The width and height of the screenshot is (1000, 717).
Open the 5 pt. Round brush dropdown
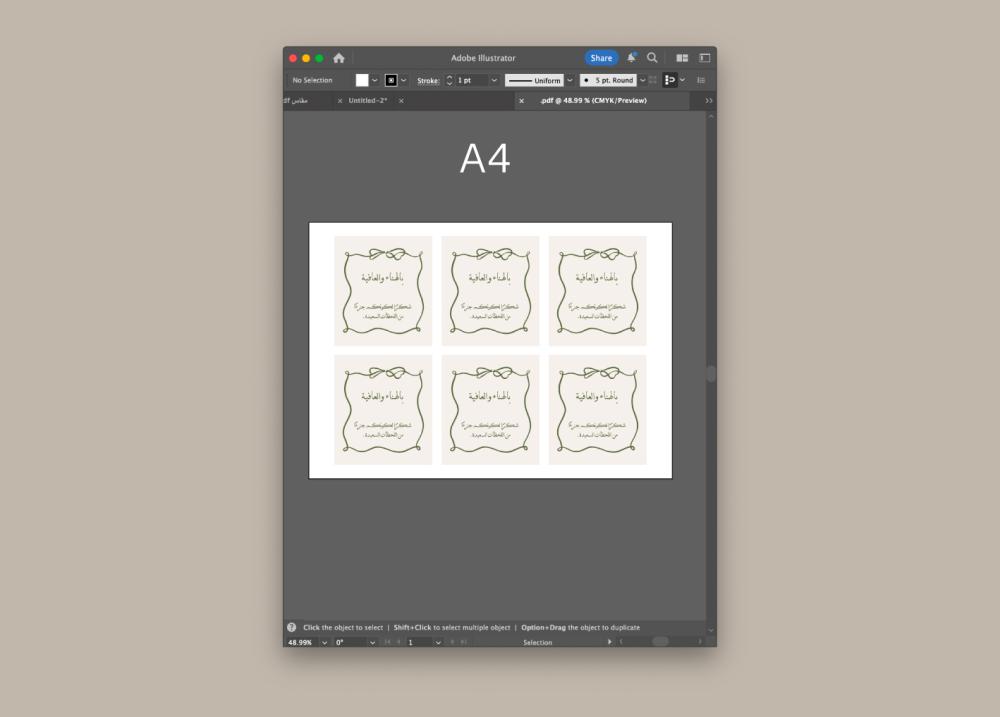pos(643,80)
